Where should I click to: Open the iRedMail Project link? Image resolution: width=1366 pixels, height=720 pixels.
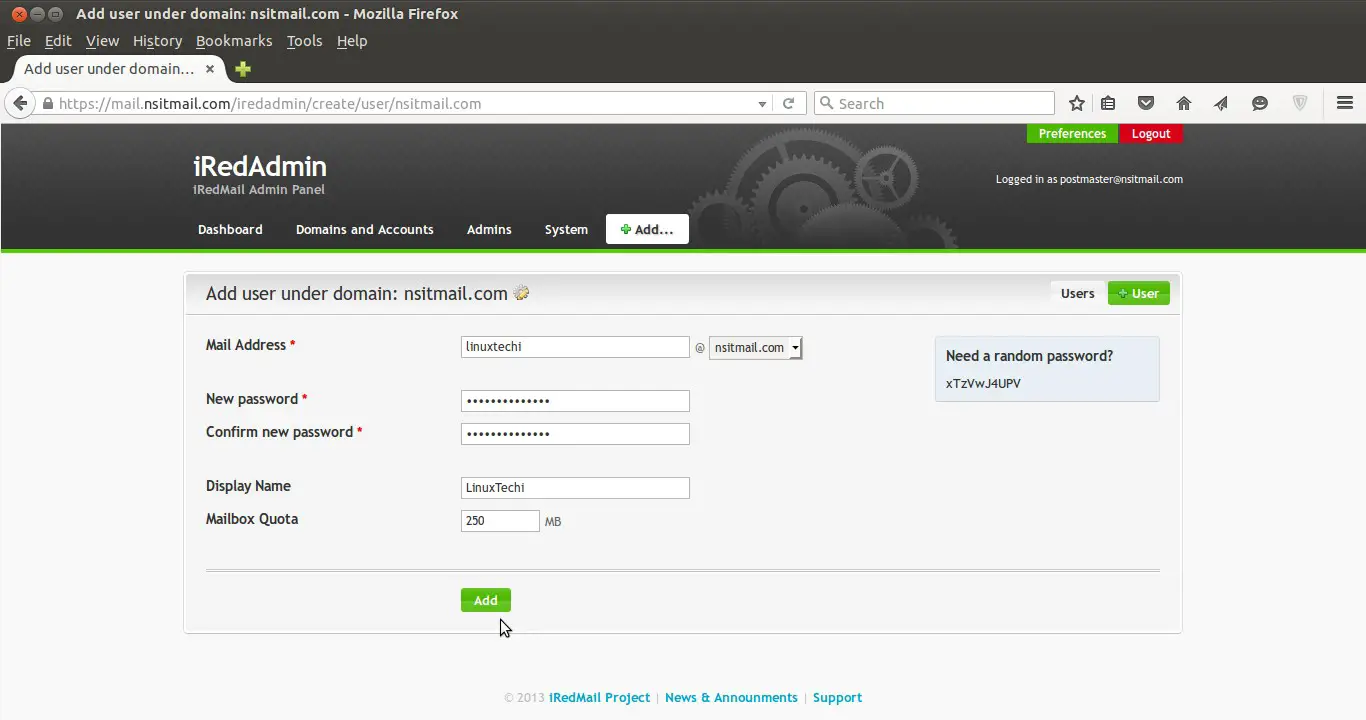point(600,698)
